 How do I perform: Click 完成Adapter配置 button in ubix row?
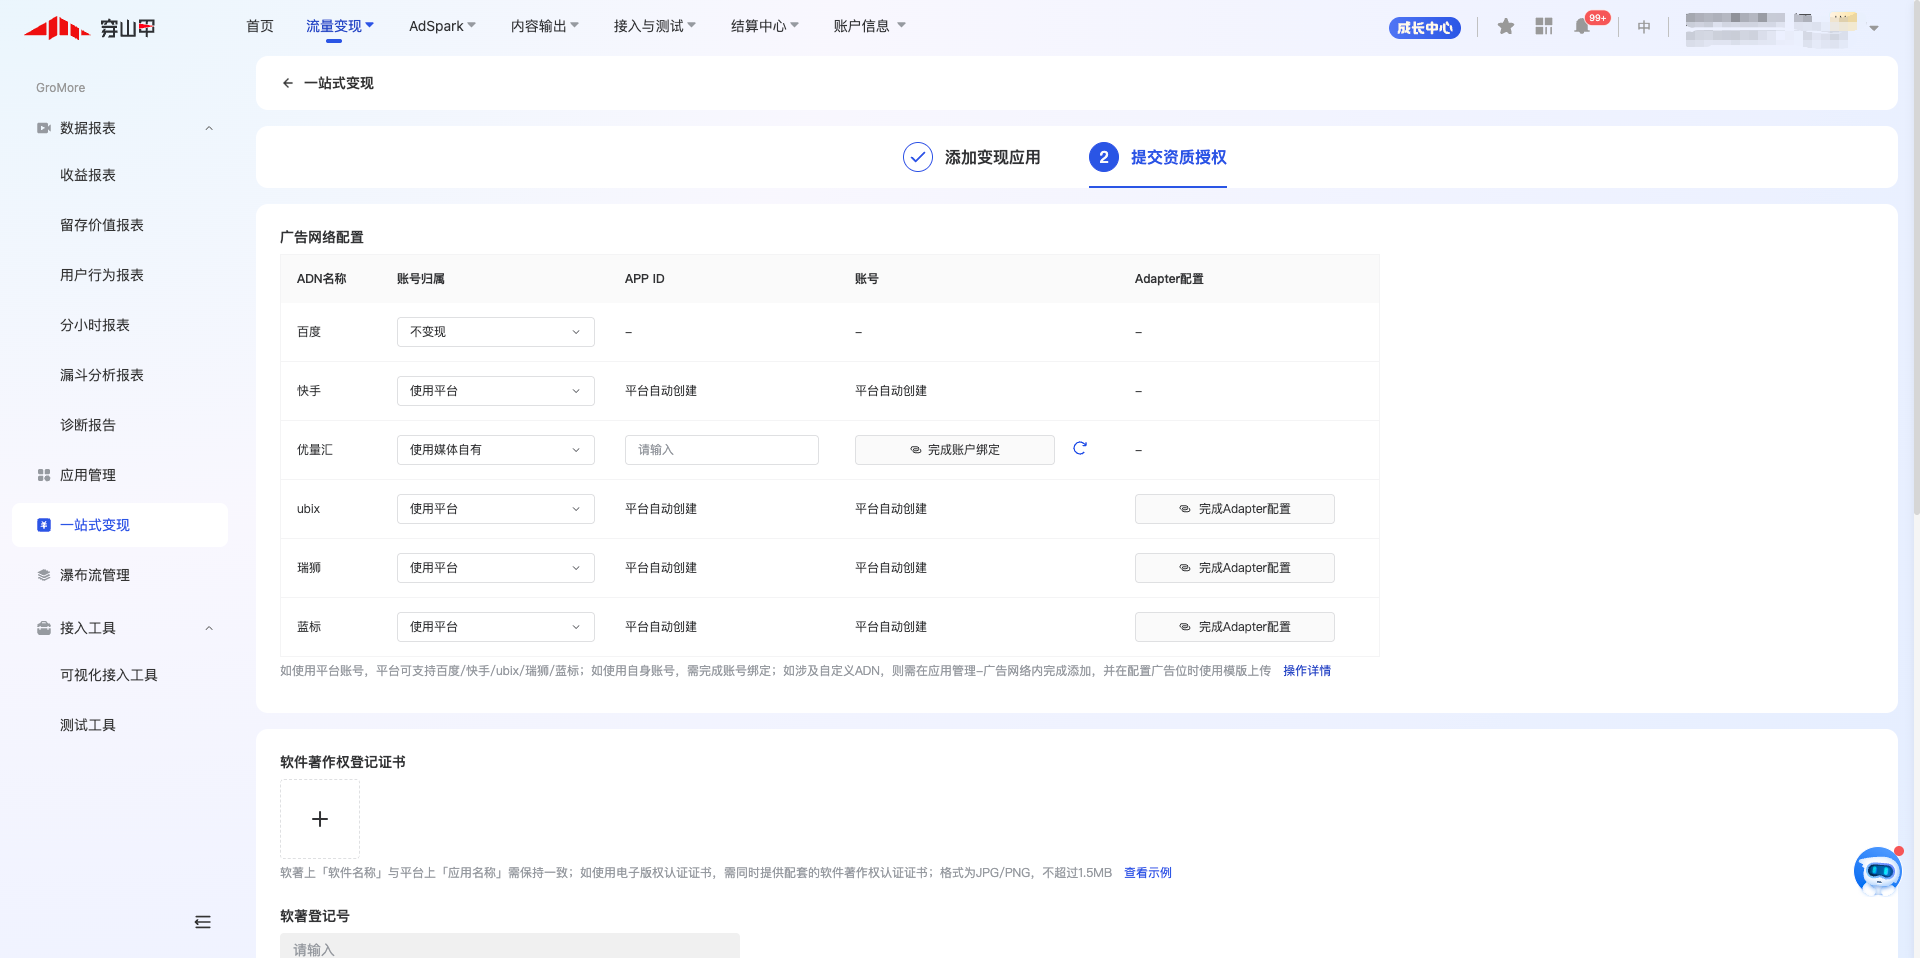click(1234, 509)
